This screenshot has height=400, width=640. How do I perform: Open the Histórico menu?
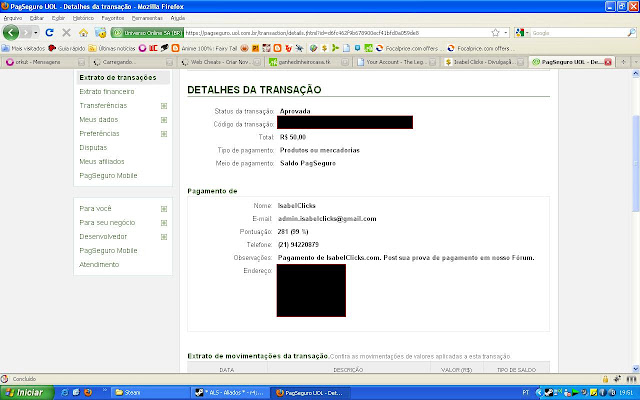(83, 18)
